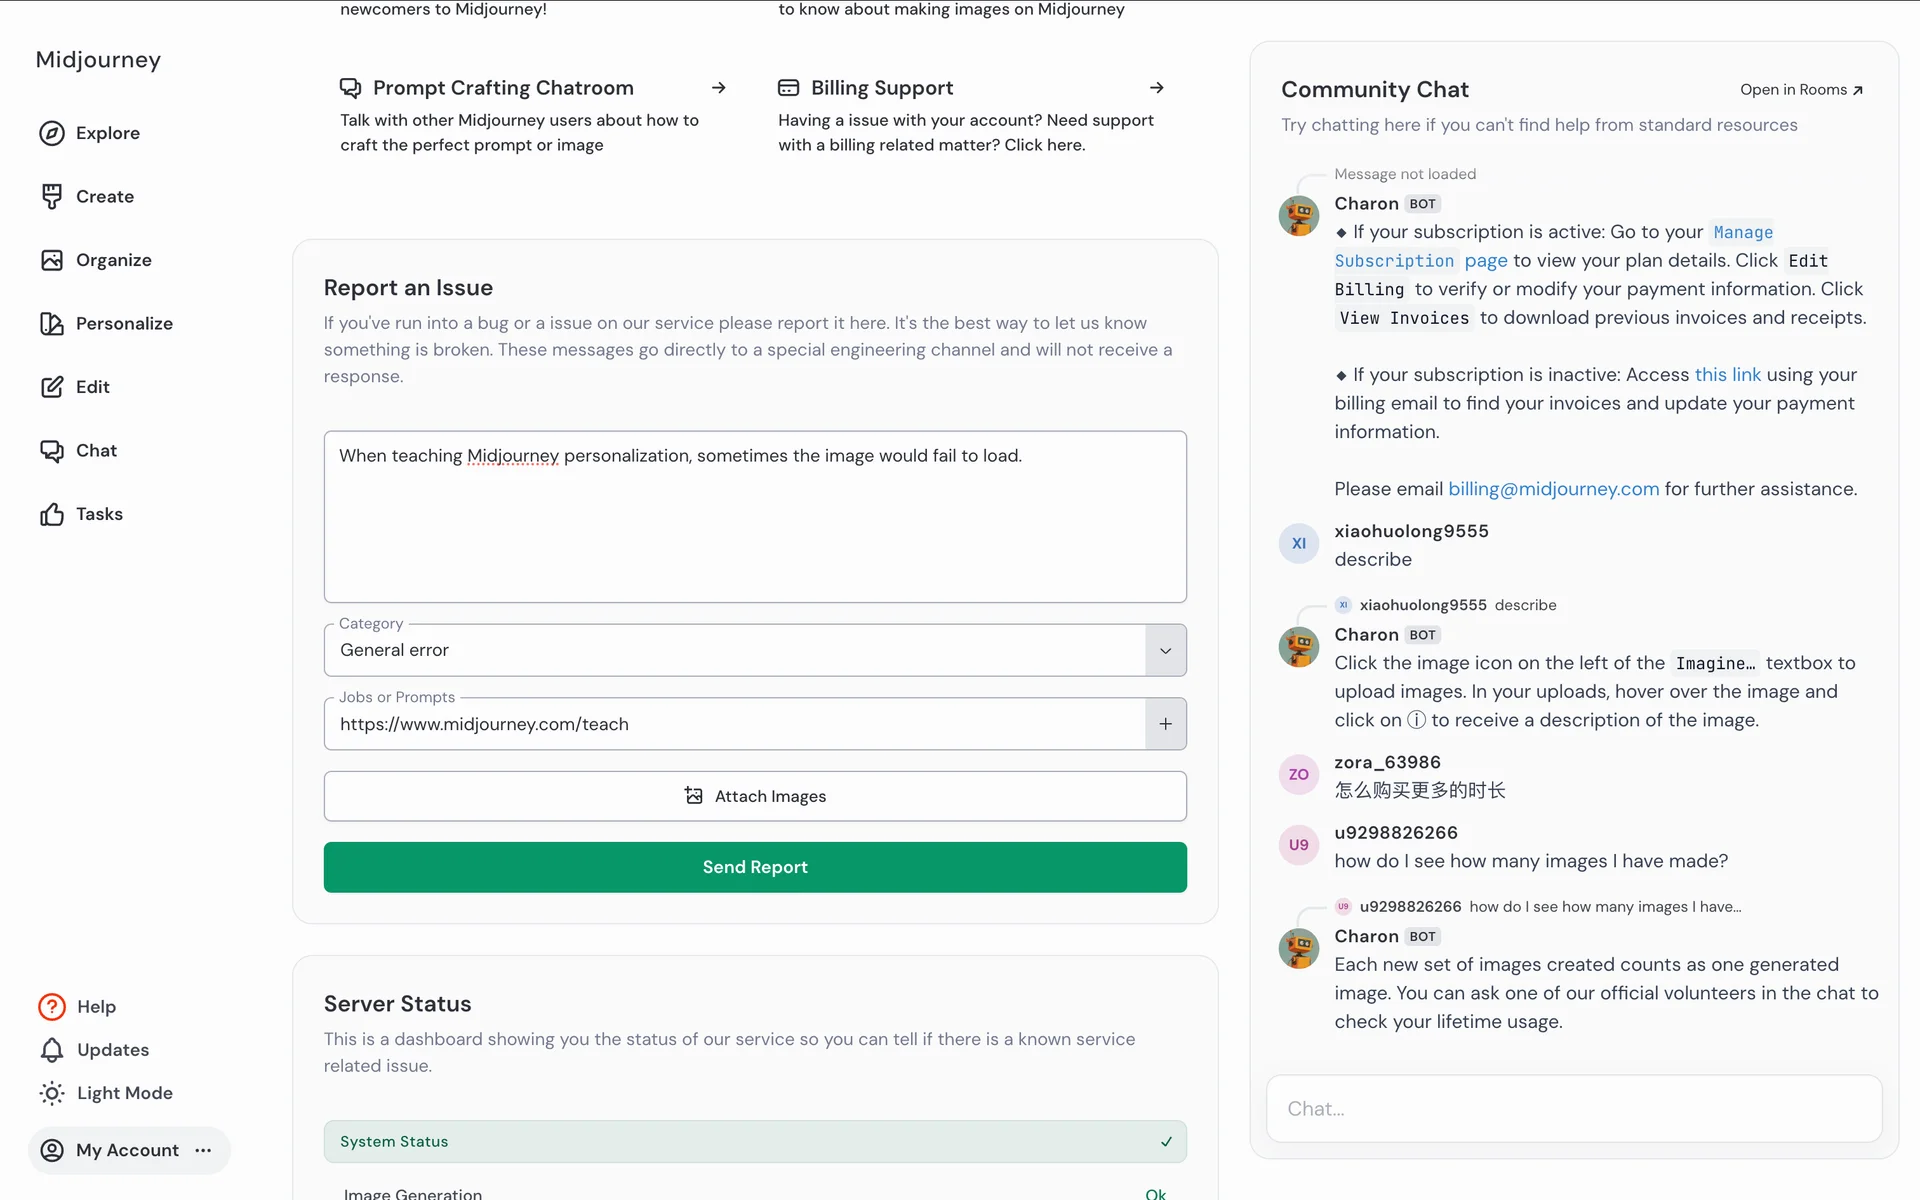Open Organize image icon in sidebar

(52, 260)
